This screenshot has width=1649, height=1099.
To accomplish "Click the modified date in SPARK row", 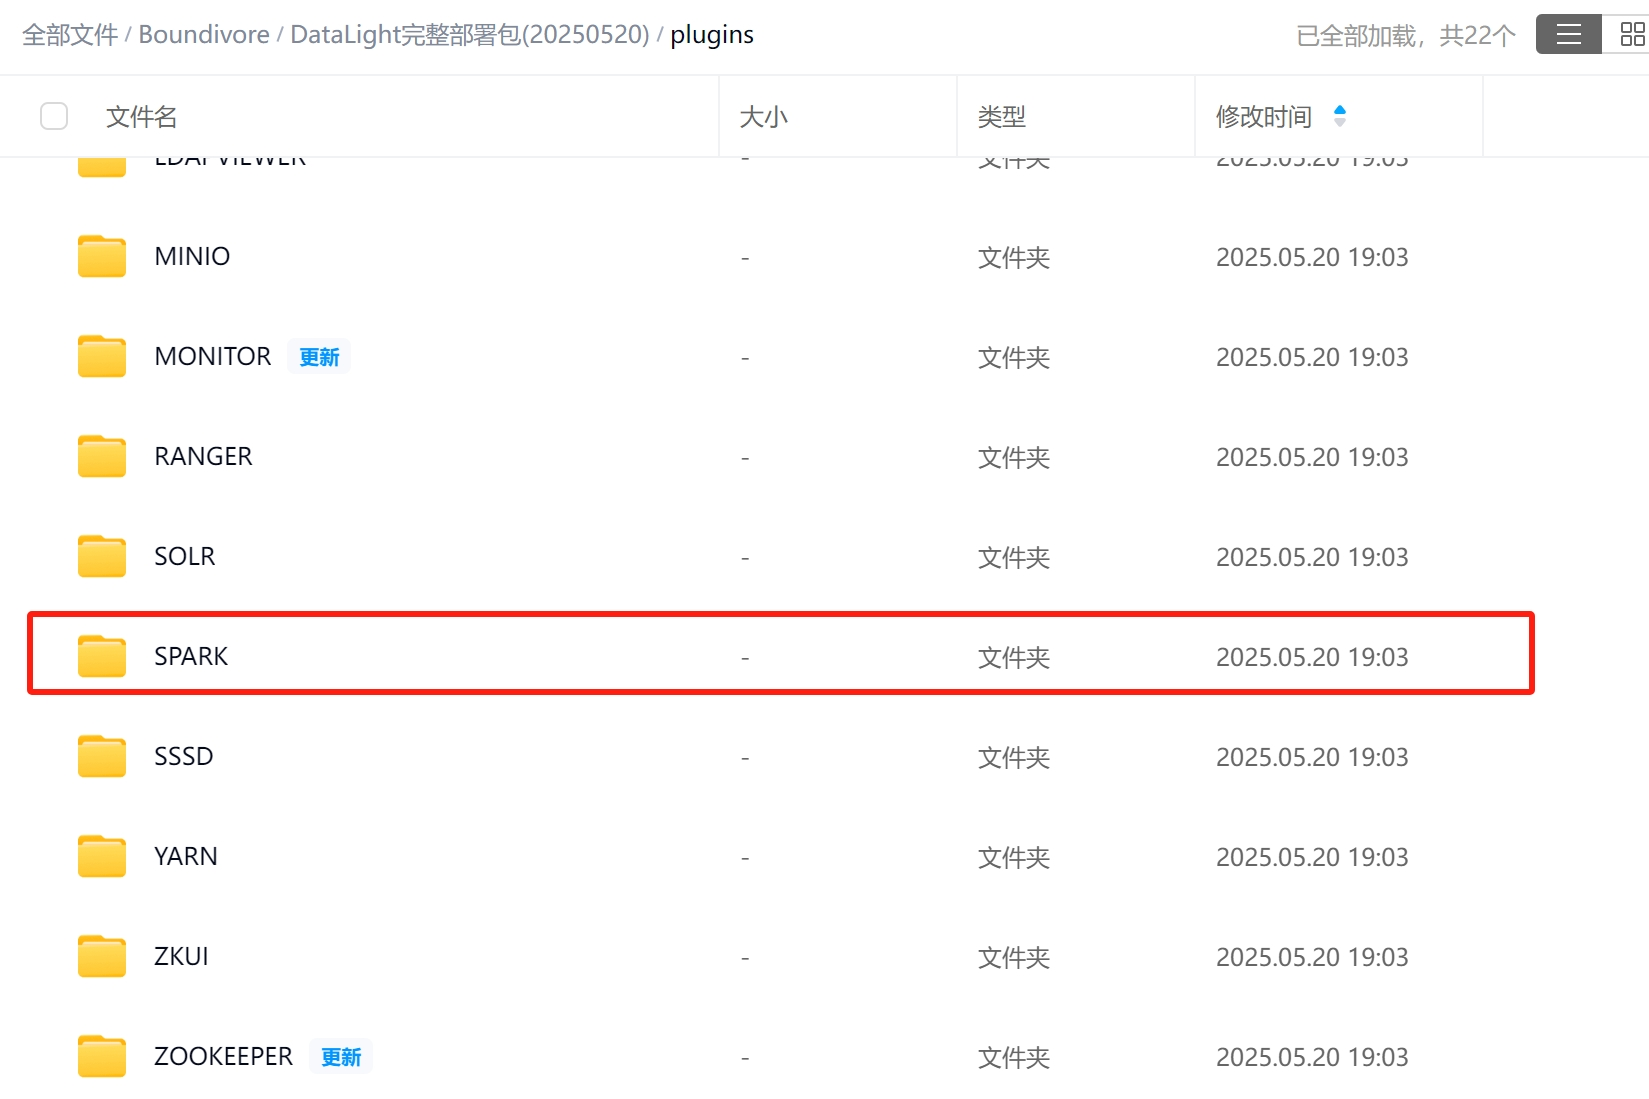I will pyautogui.click(x=1312, y=657).
